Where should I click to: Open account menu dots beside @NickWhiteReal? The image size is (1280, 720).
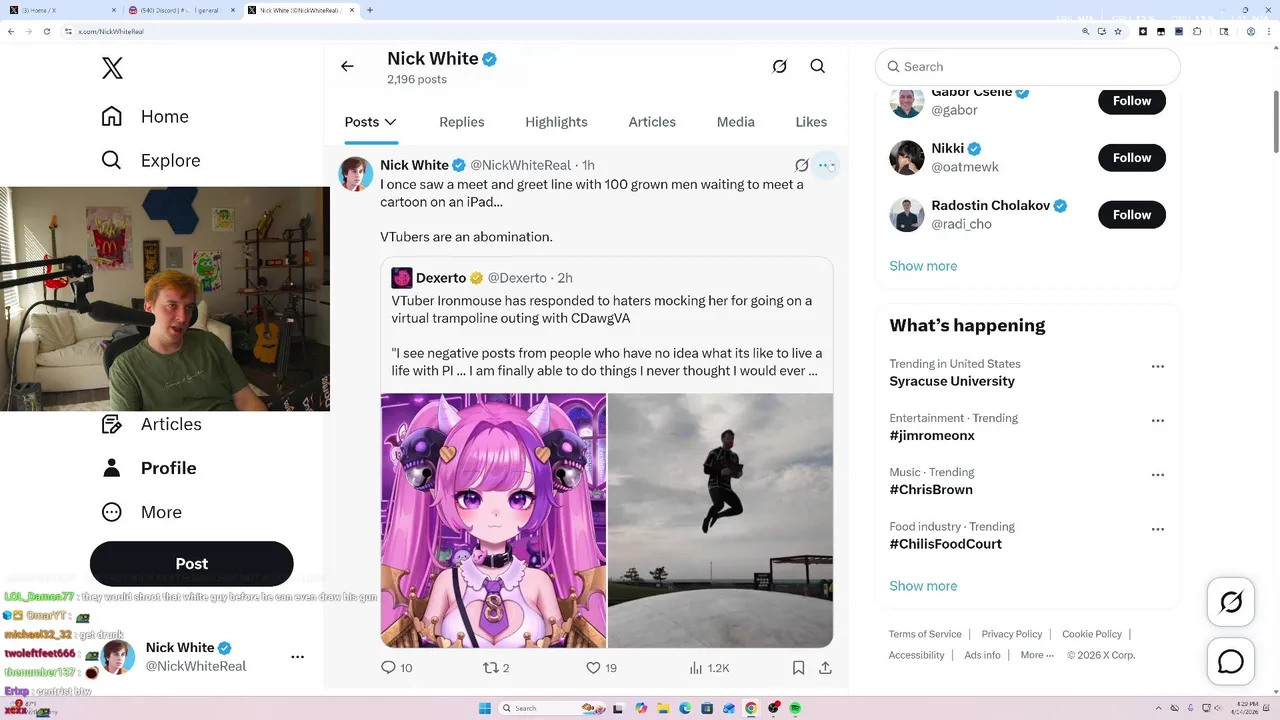point(297,657)
